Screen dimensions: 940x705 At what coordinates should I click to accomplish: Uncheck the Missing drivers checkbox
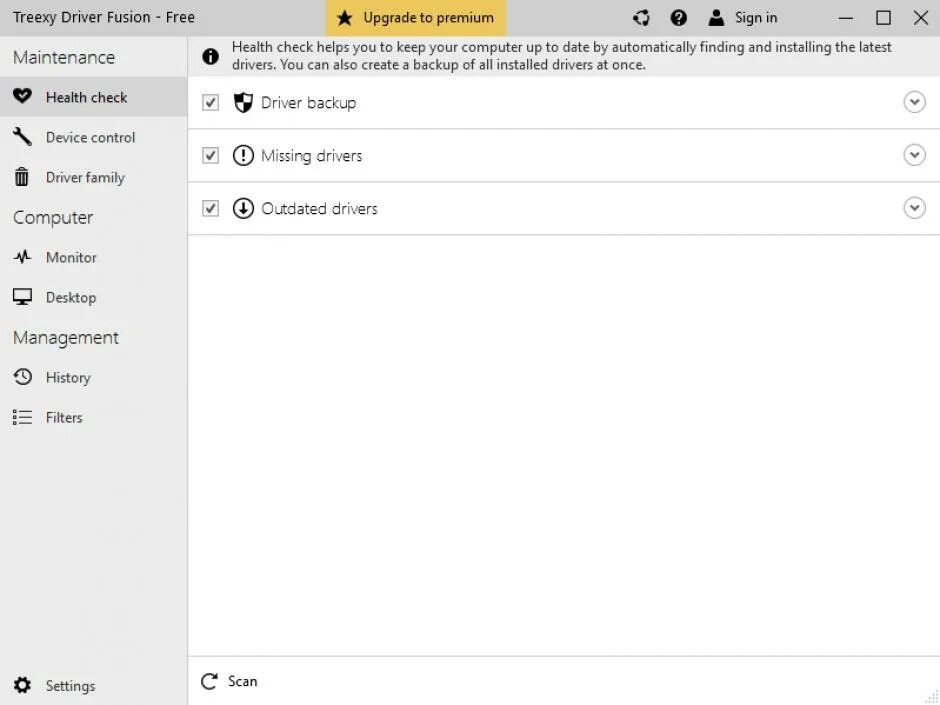click(x=210, y=155)
